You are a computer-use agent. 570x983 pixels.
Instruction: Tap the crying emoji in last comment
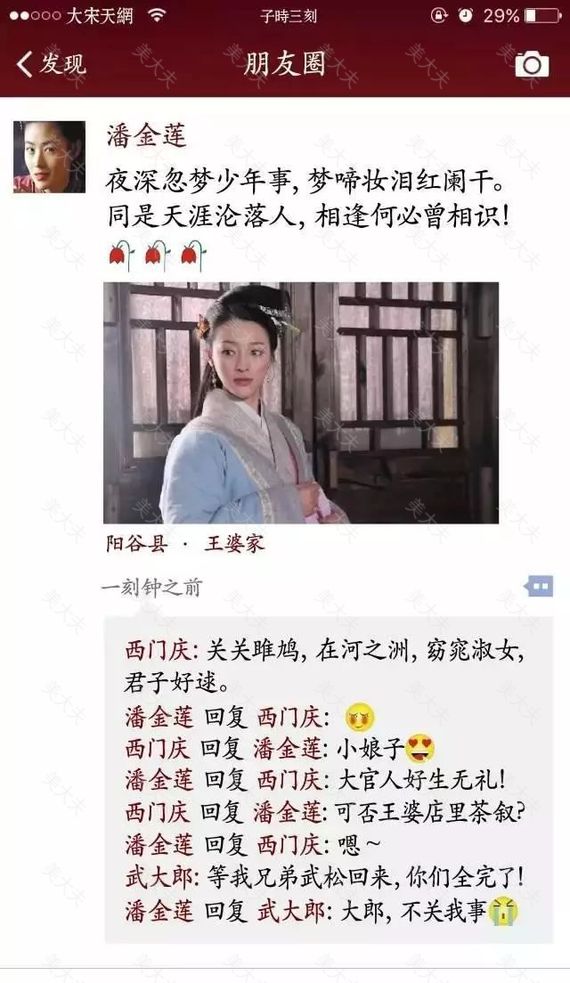(x=504, y=912)
